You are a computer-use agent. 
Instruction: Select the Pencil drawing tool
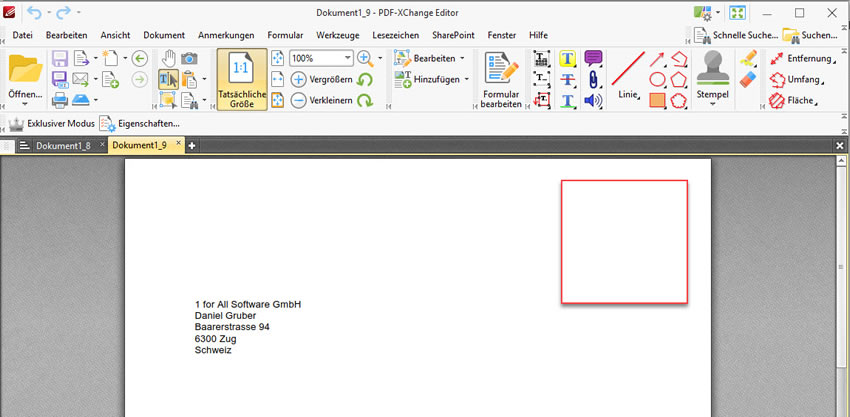tap(749, 58)
